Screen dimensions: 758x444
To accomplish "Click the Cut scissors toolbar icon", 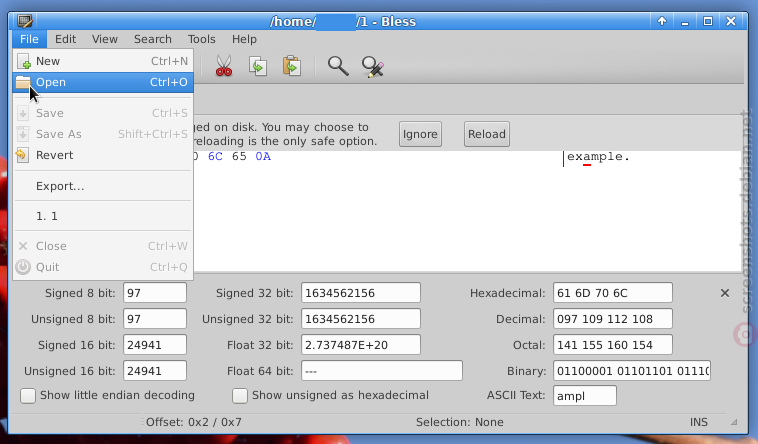I will [223, 66].
